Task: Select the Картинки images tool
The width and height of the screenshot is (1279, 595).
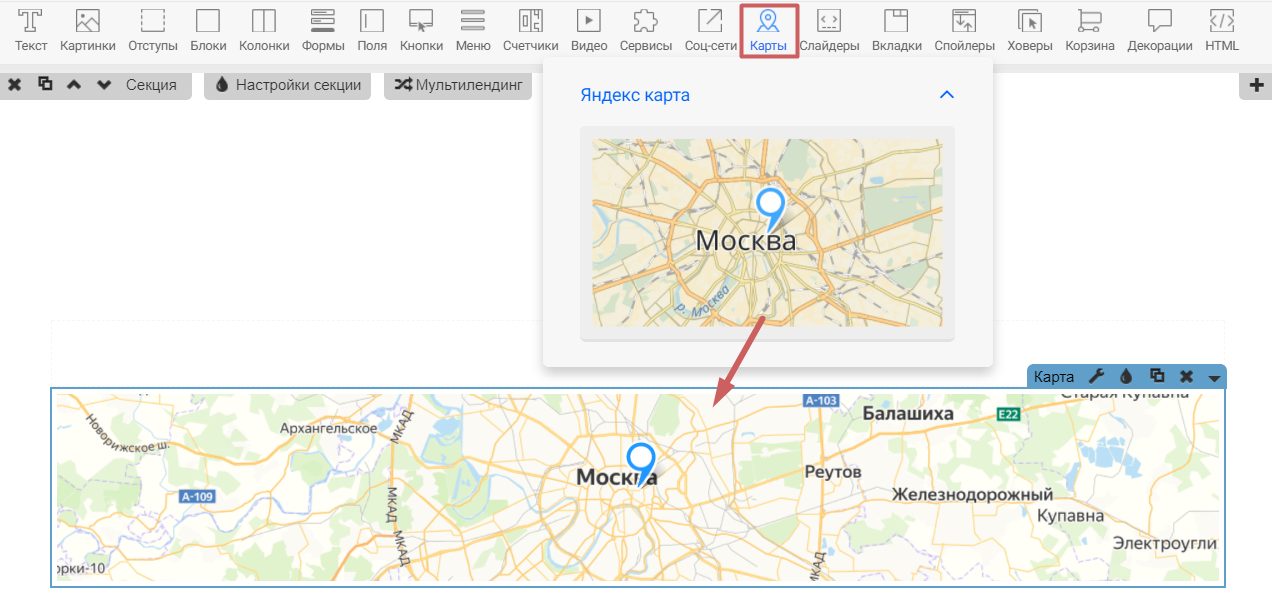Action: (87, 30)
